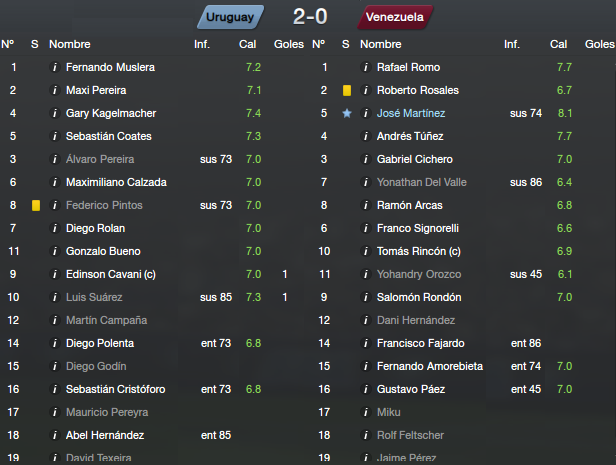Select the Uruguay team badge
616x465 pixels.
coord(230,17)
